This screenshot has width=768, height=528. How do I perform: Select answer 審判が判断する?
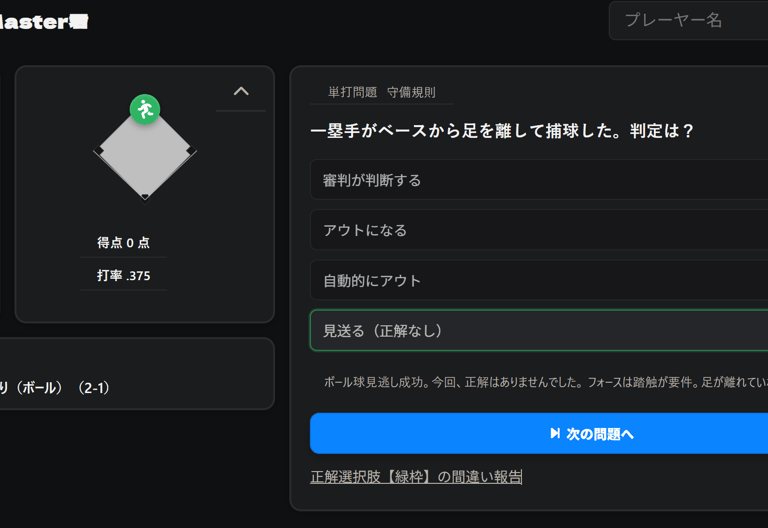pos(540,180)
